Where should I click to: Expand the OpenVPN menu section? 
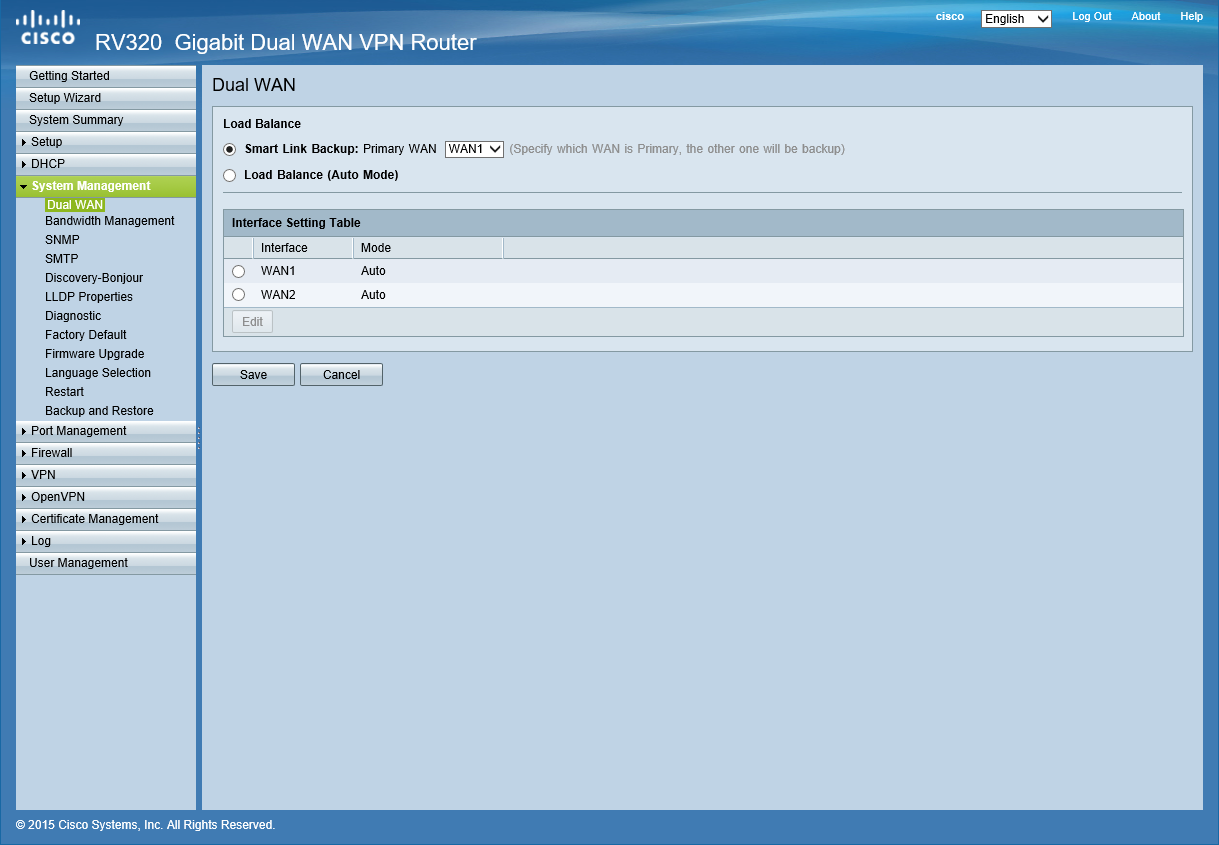point(106,497)
